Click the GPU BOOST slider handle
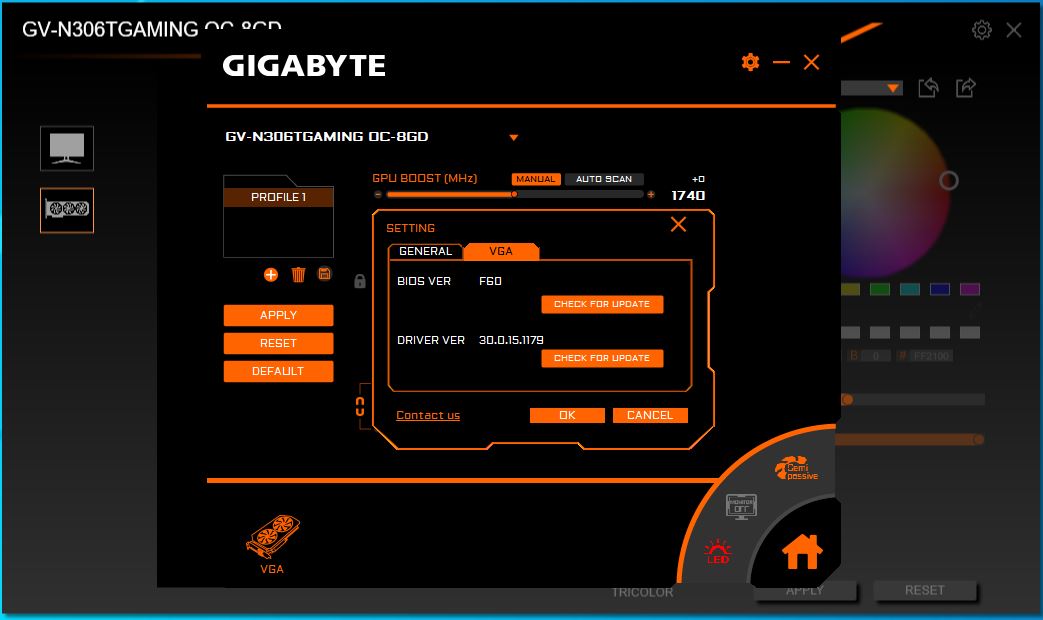This screenshot has height=620, width=1043. (514, 194)
